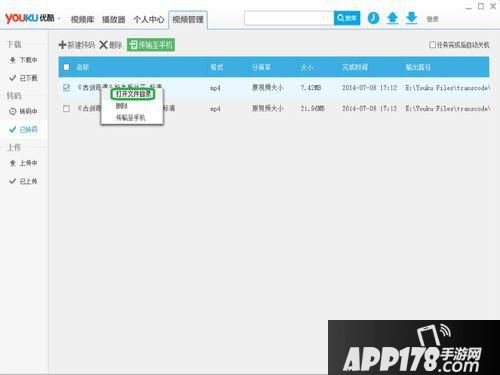Minimize the Youku window
The height and width of the screenshot is (375, 500).
pos(469,7)
